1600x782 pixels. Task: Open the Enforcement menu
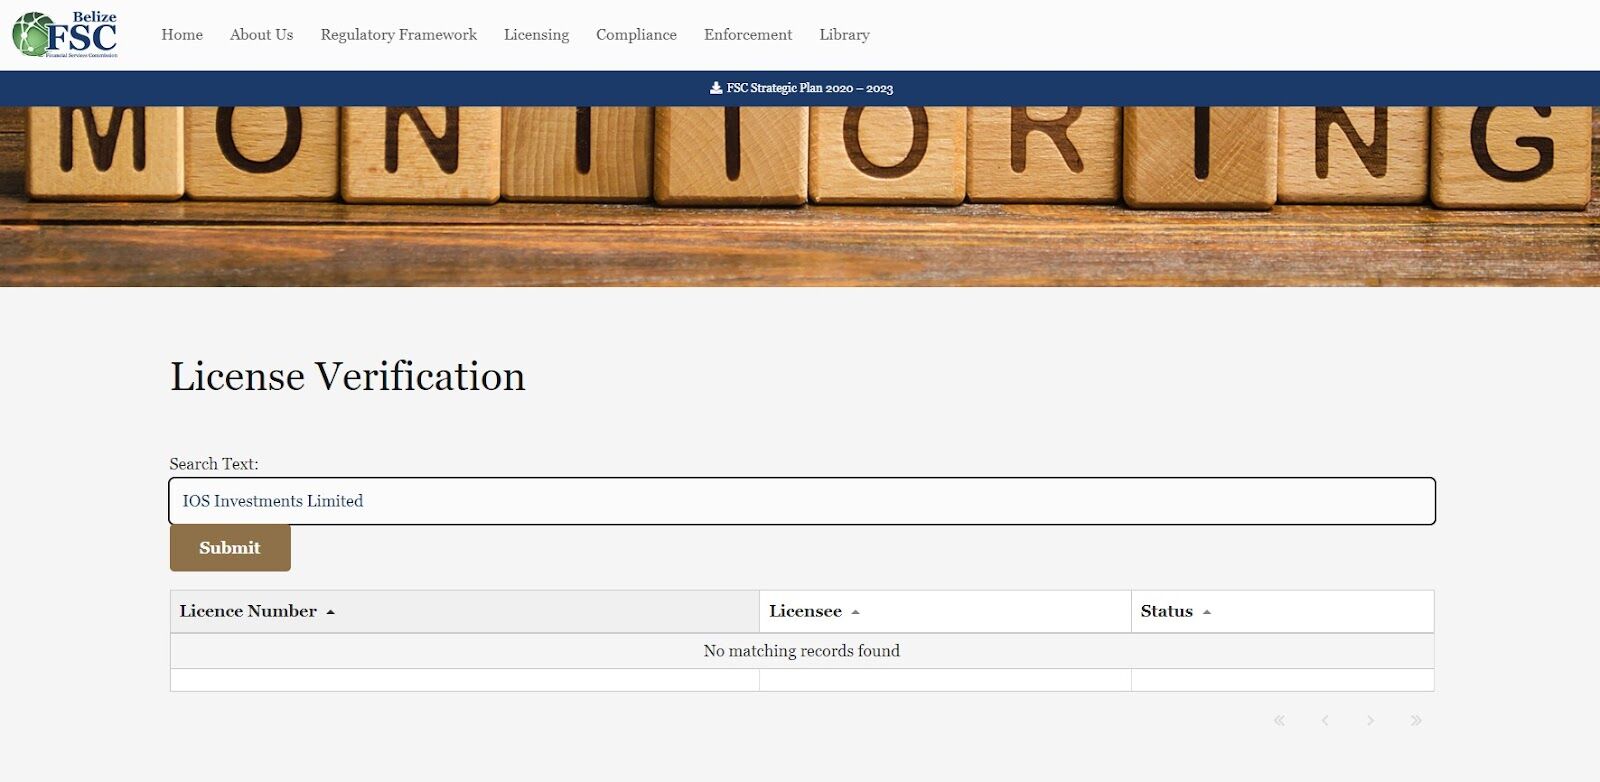point(748,35)
